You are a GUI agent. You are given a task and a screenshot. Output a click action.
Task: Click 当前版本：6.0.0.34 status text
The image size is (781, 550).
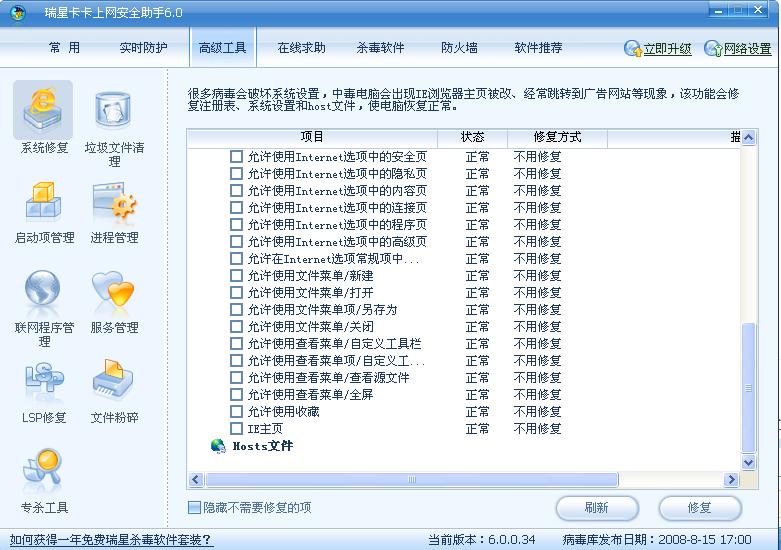pyautogui.click(x=482, y=540)
